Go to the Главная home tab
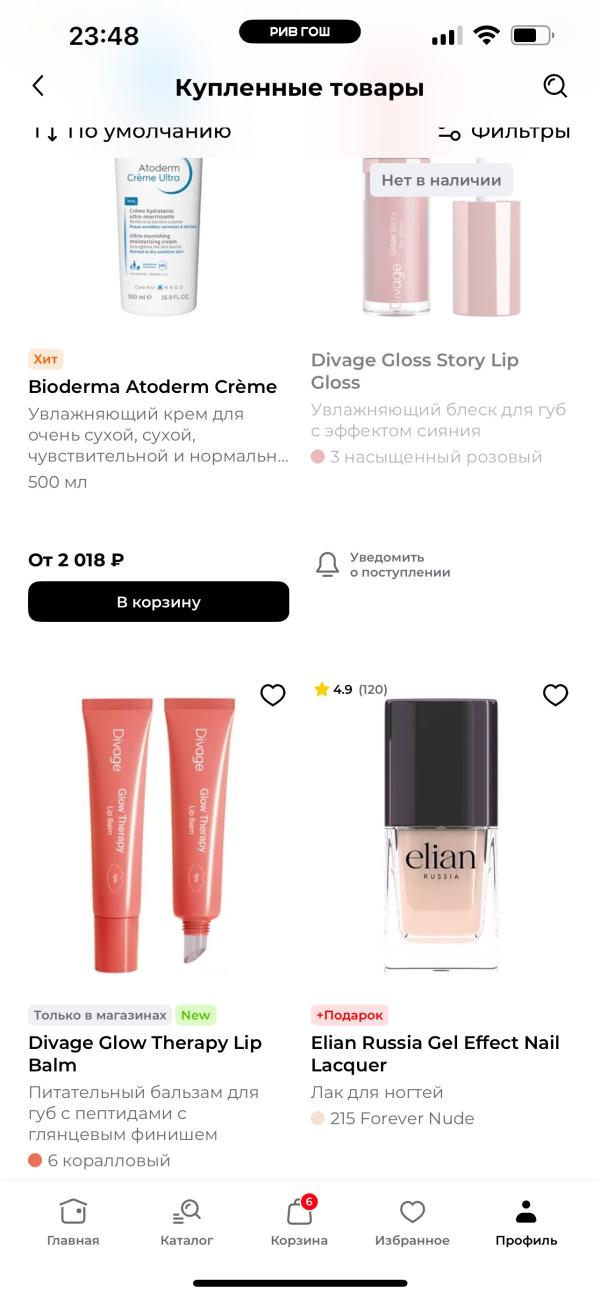Viewport: 600px width, 1297px height. 73,1212
